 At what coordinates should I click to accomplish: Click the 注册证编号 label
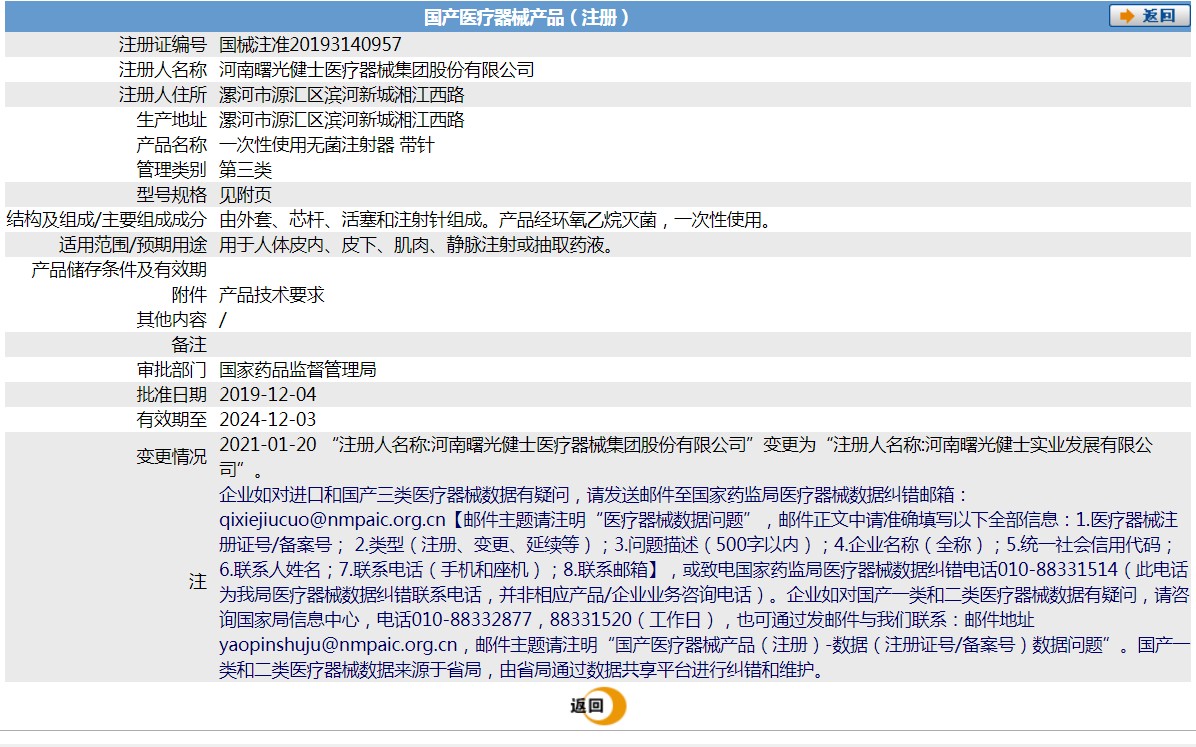(162, 44)
